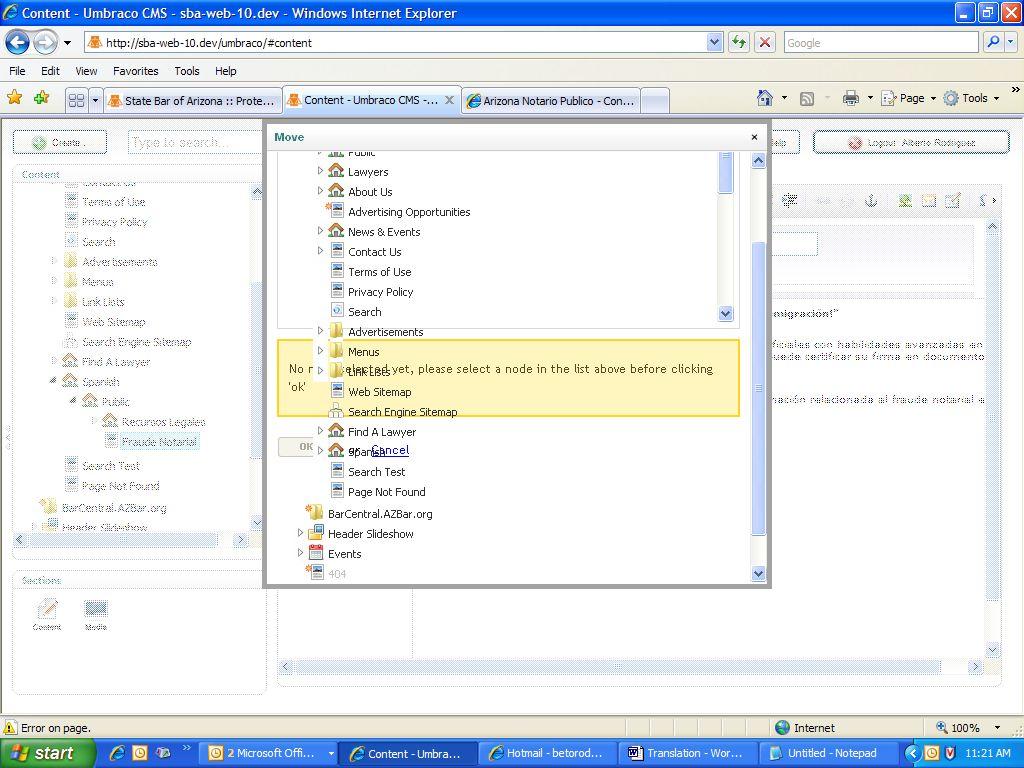Open the Media section icon
This screenshot has height=768, width=1024.
(x=96, y=615)
